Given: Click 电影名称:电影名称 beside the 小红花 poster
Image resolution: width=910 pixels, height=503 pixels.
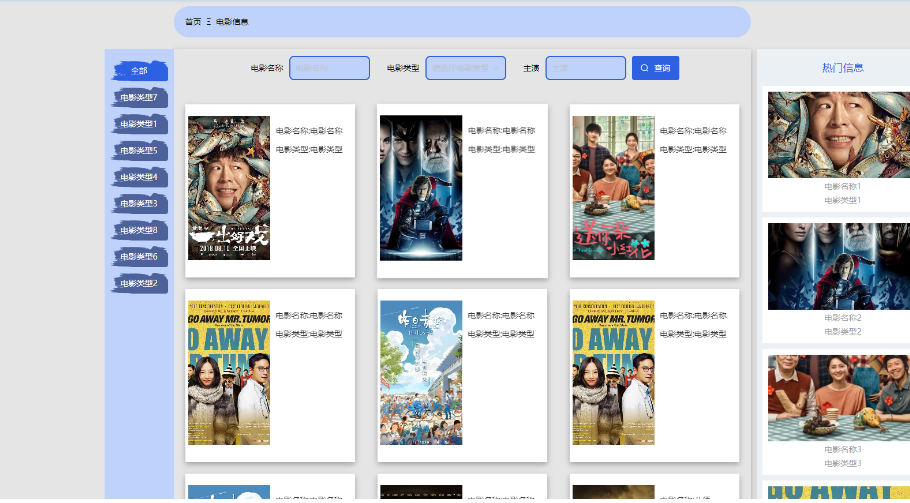Looking at the screenshot, I should point(694,131).
